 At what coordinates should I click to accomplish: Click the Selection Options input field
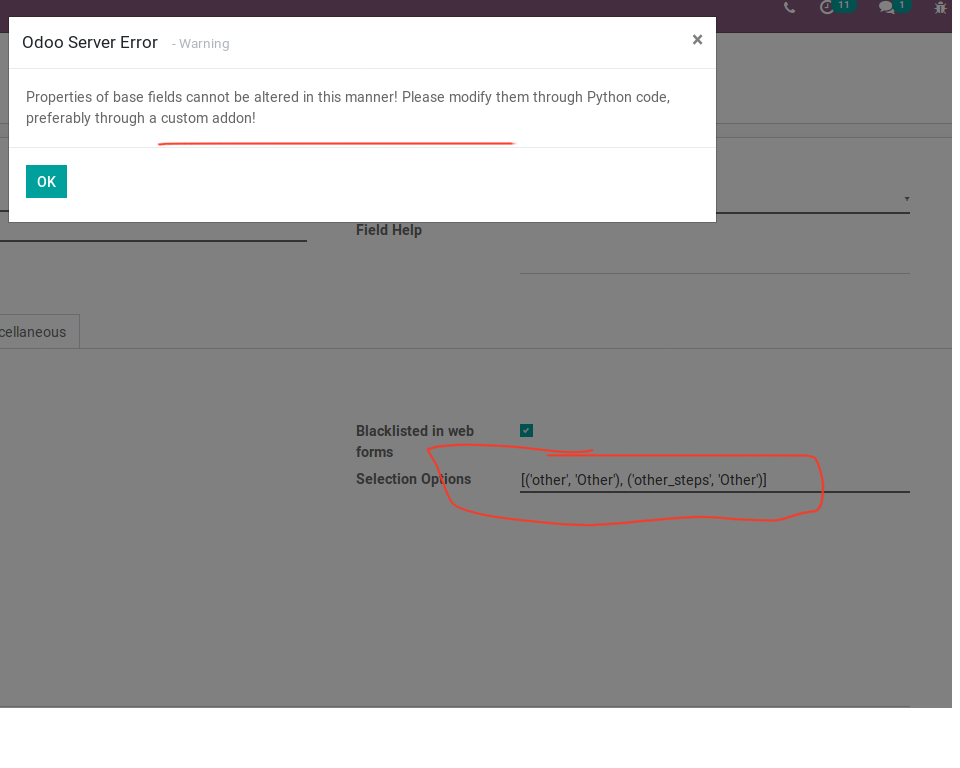coord(714,480)
